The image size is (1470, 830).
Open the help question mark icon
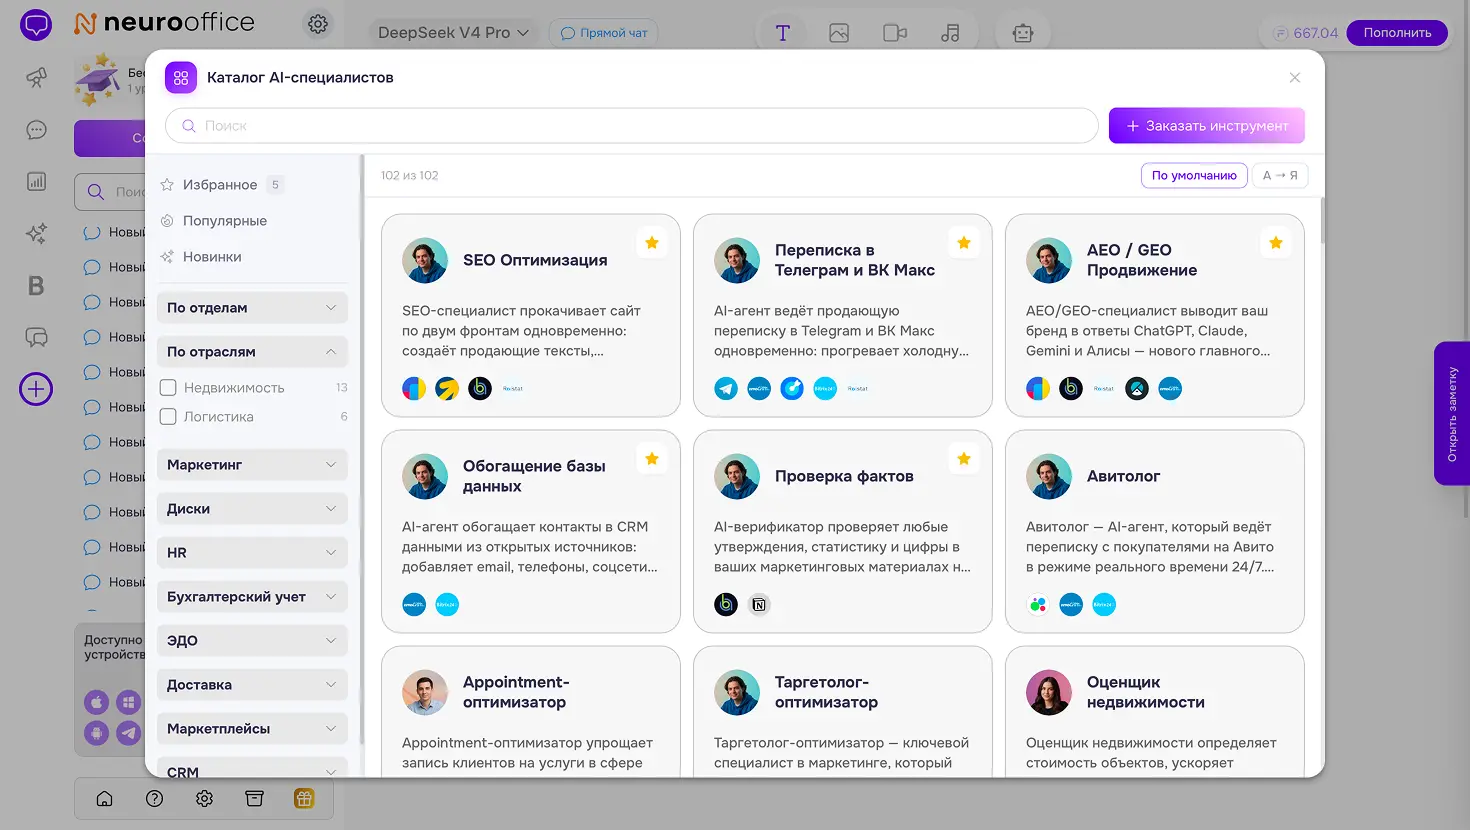click(154, 799)
